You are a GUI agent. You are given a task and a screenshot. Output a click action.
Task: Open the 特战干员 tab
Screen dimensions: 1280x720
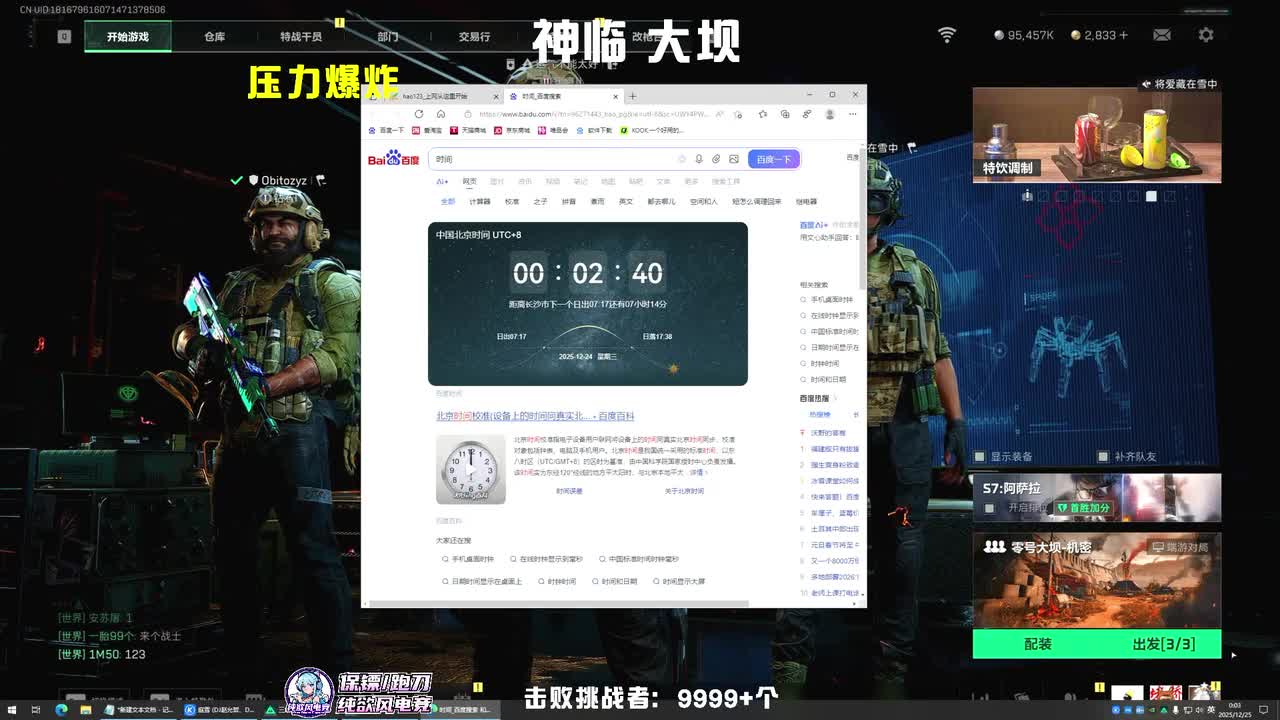point(301,36)
